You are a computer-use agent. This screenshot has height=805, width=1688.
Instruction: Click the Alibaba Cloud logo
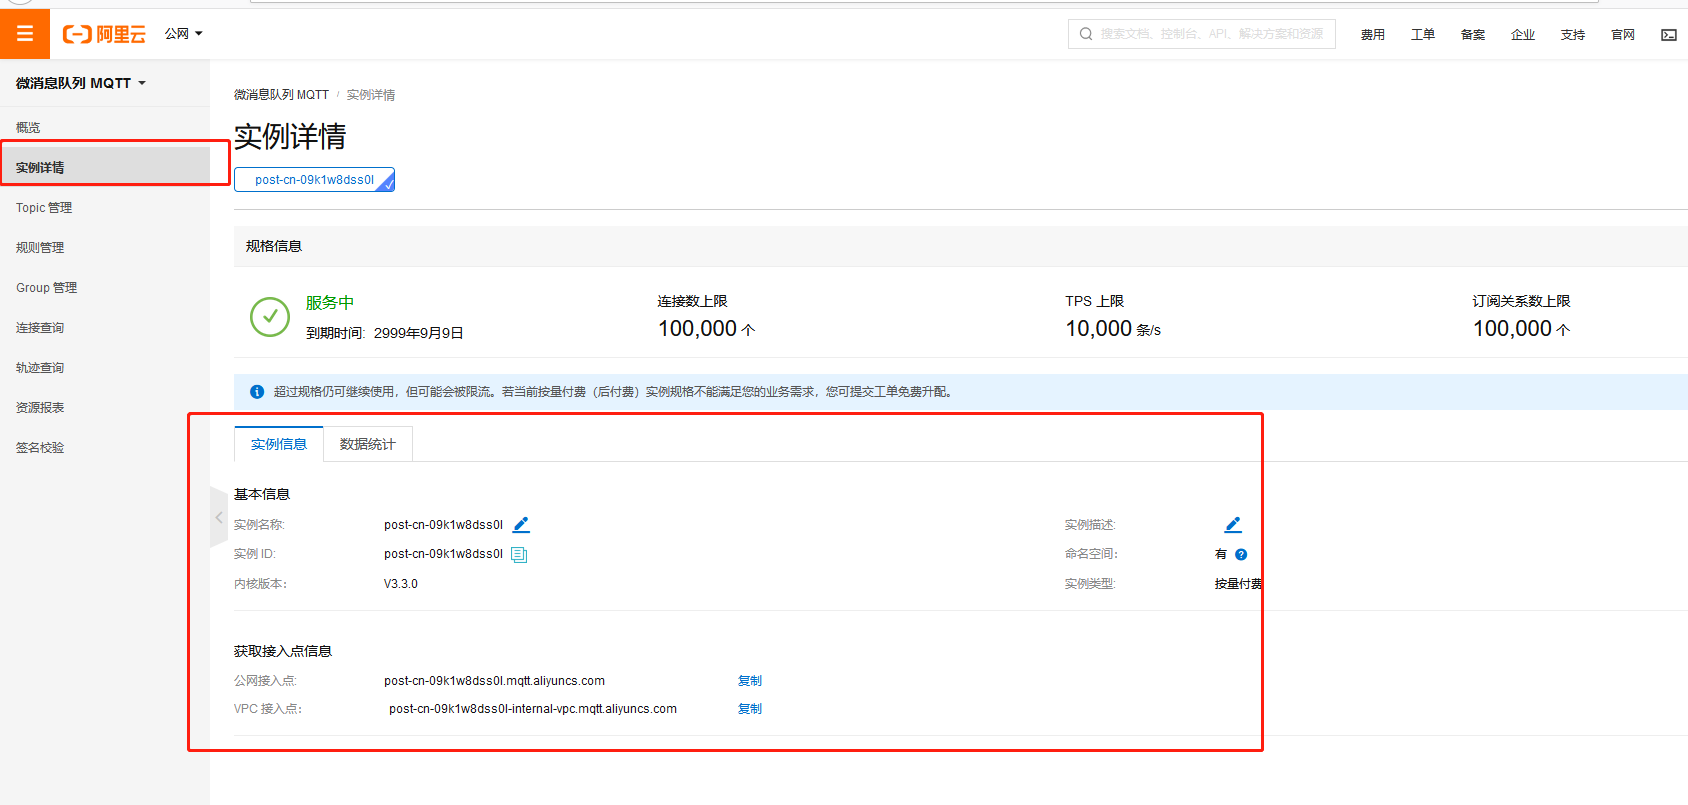coord(104,34)
